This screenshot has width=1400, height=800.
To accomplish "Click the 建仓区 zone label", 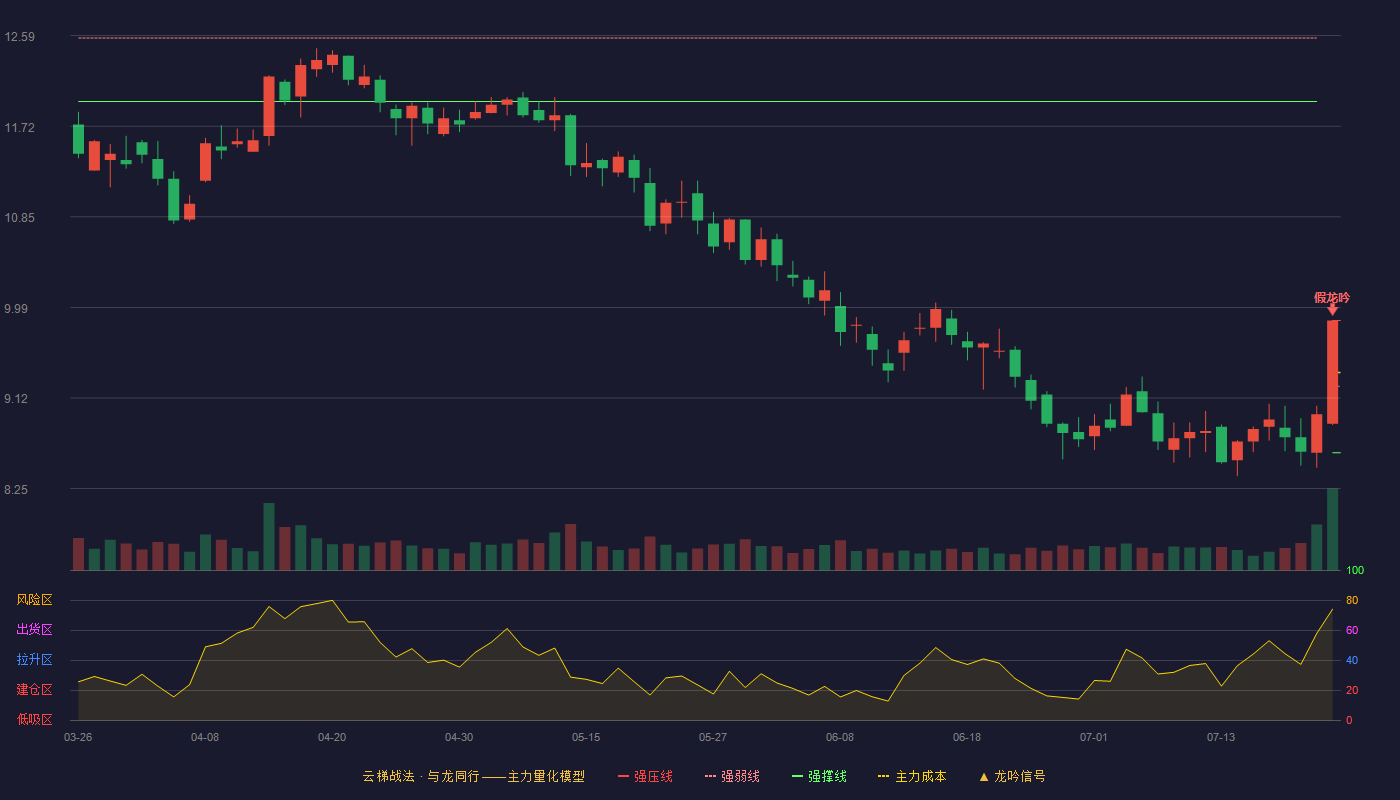I will click(x=35, y=690).
